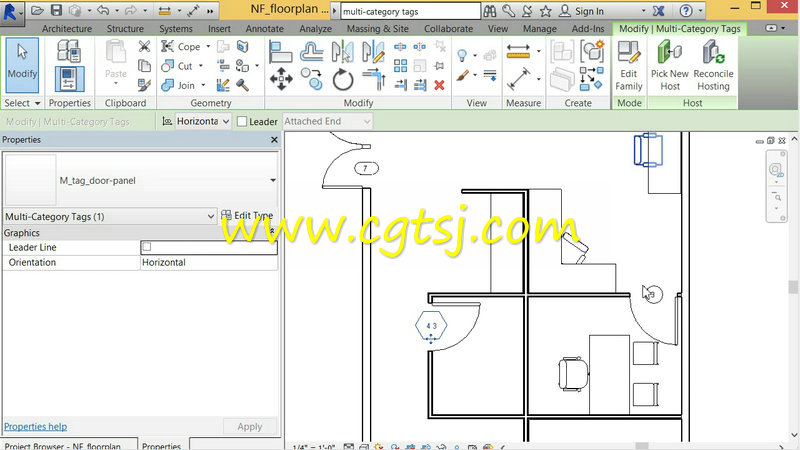Switch to the Massing & Site tab

coord(378,29)
